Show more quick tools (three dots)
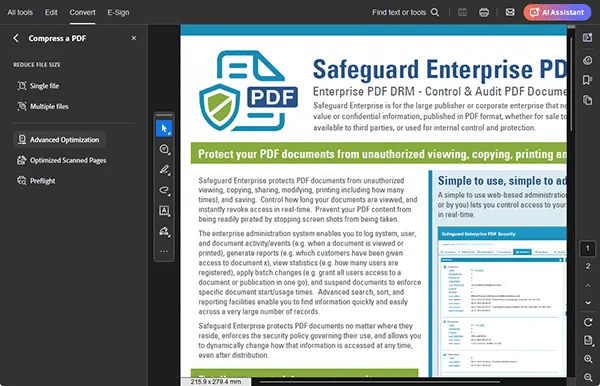The height and width of the screenshot is (386, 600). pos(164,251)
